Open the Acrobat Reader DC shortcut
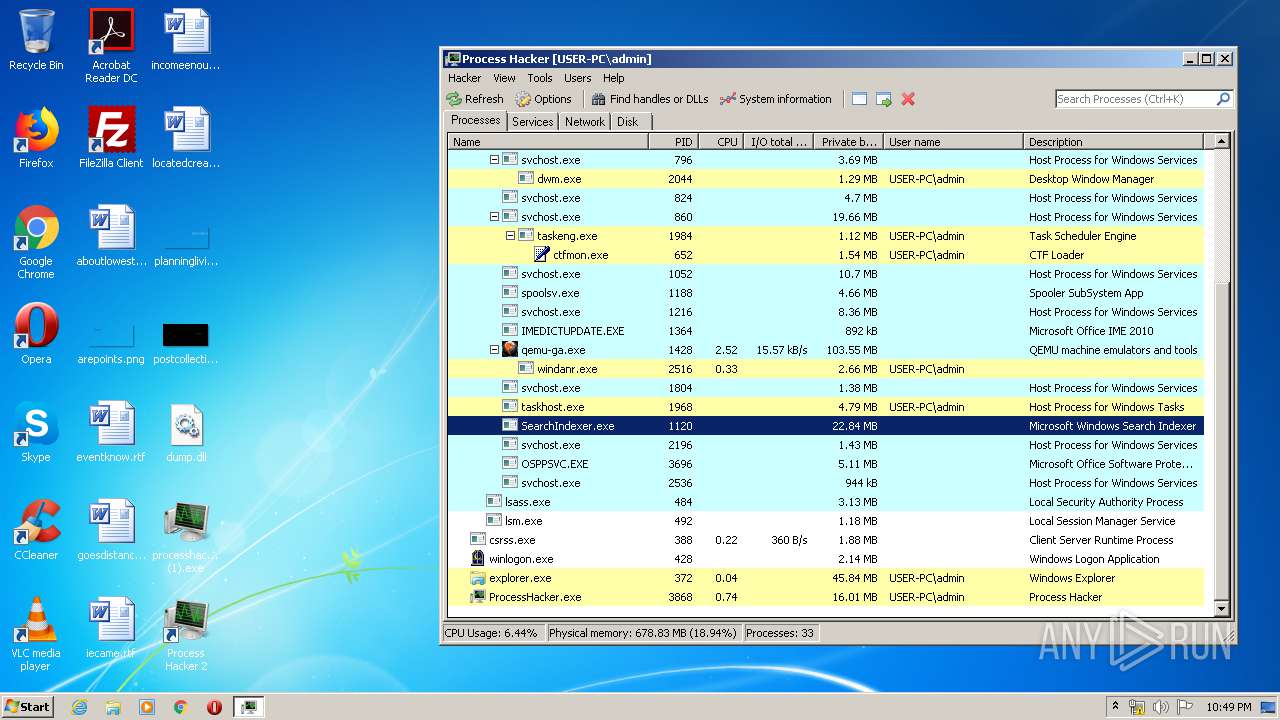 click(111, 46)
